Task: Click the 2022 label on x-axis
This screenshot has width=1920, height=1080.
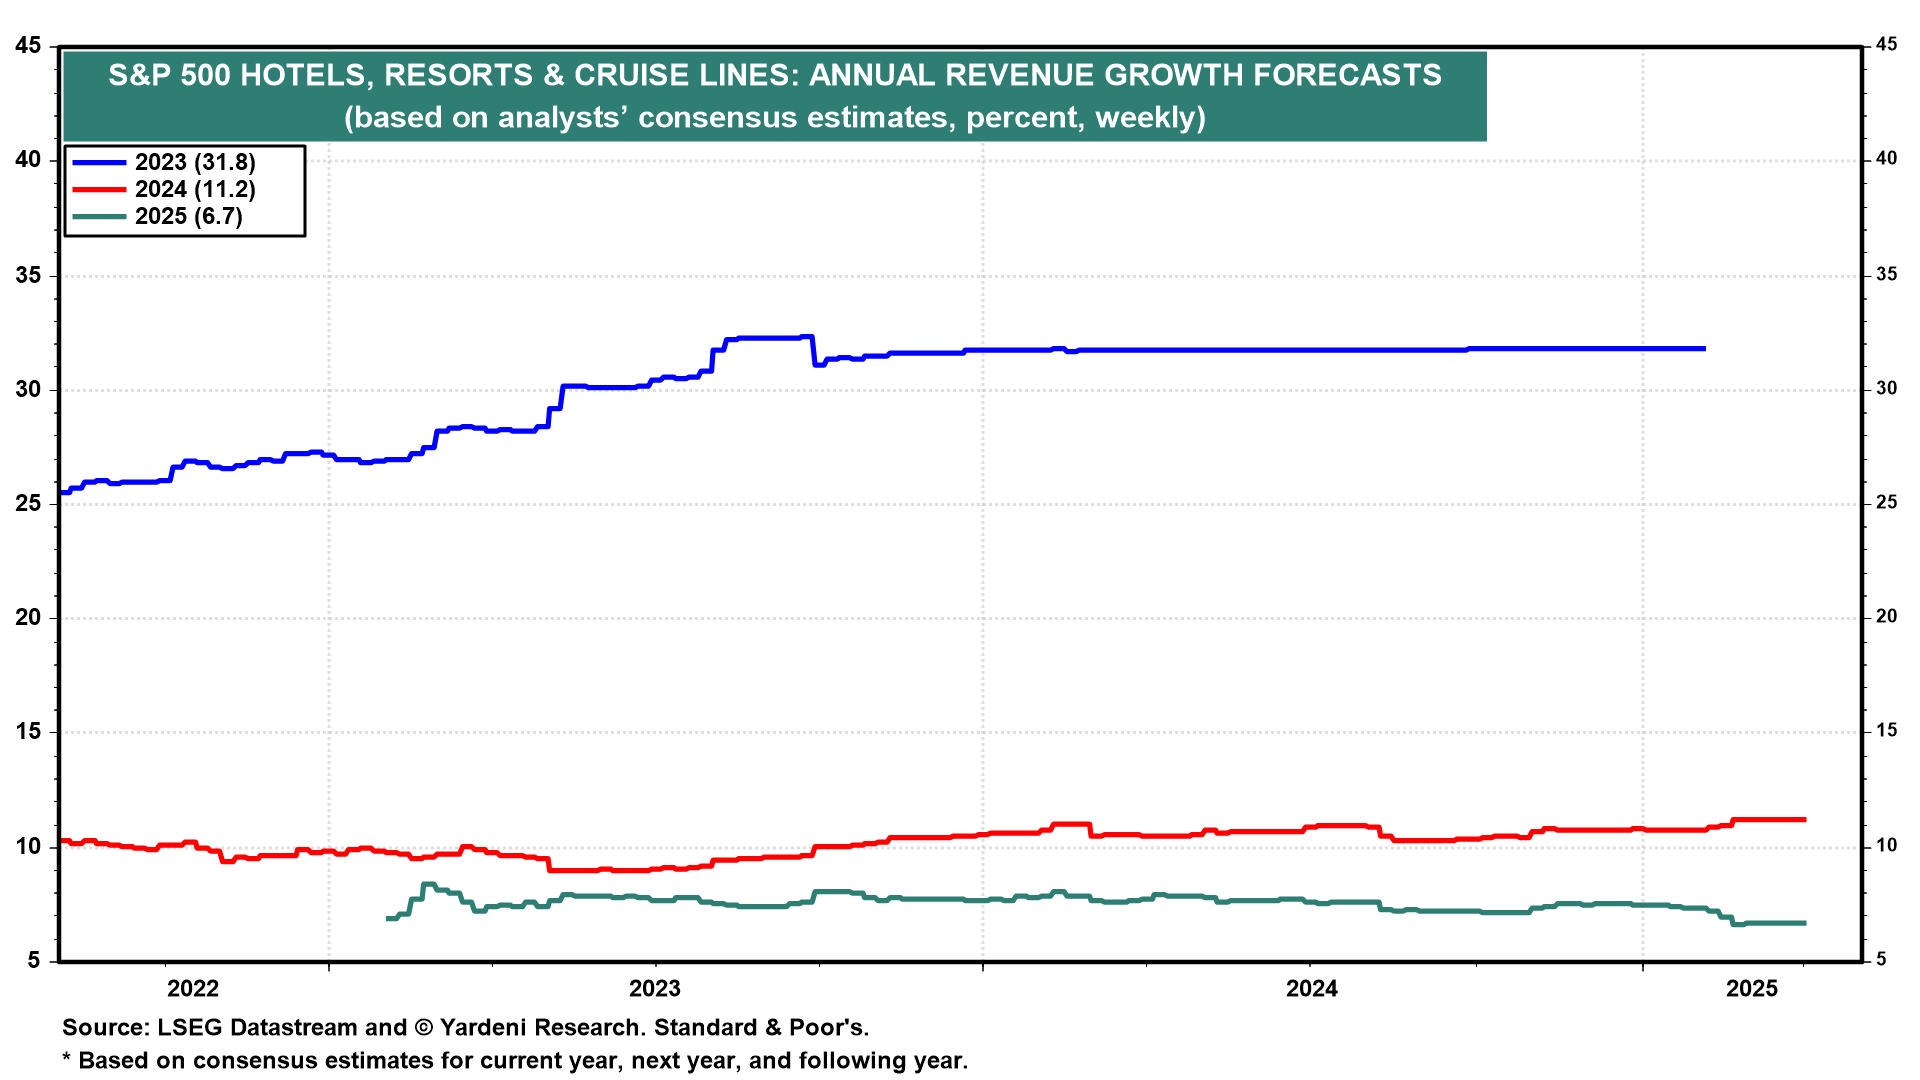Action: (193, 989)
